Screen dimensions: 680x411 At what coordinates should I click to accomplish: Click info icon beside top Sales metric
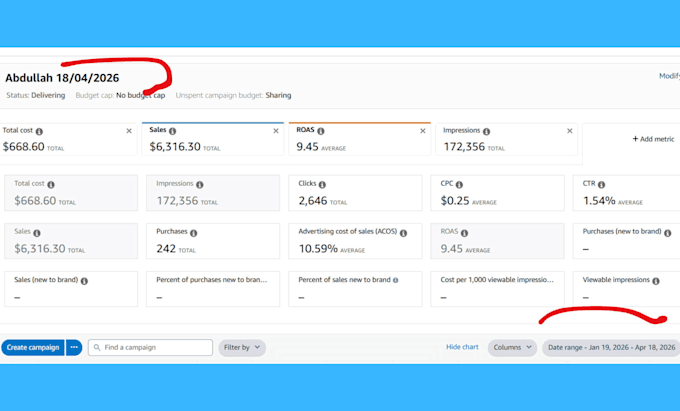click(173, 131)
